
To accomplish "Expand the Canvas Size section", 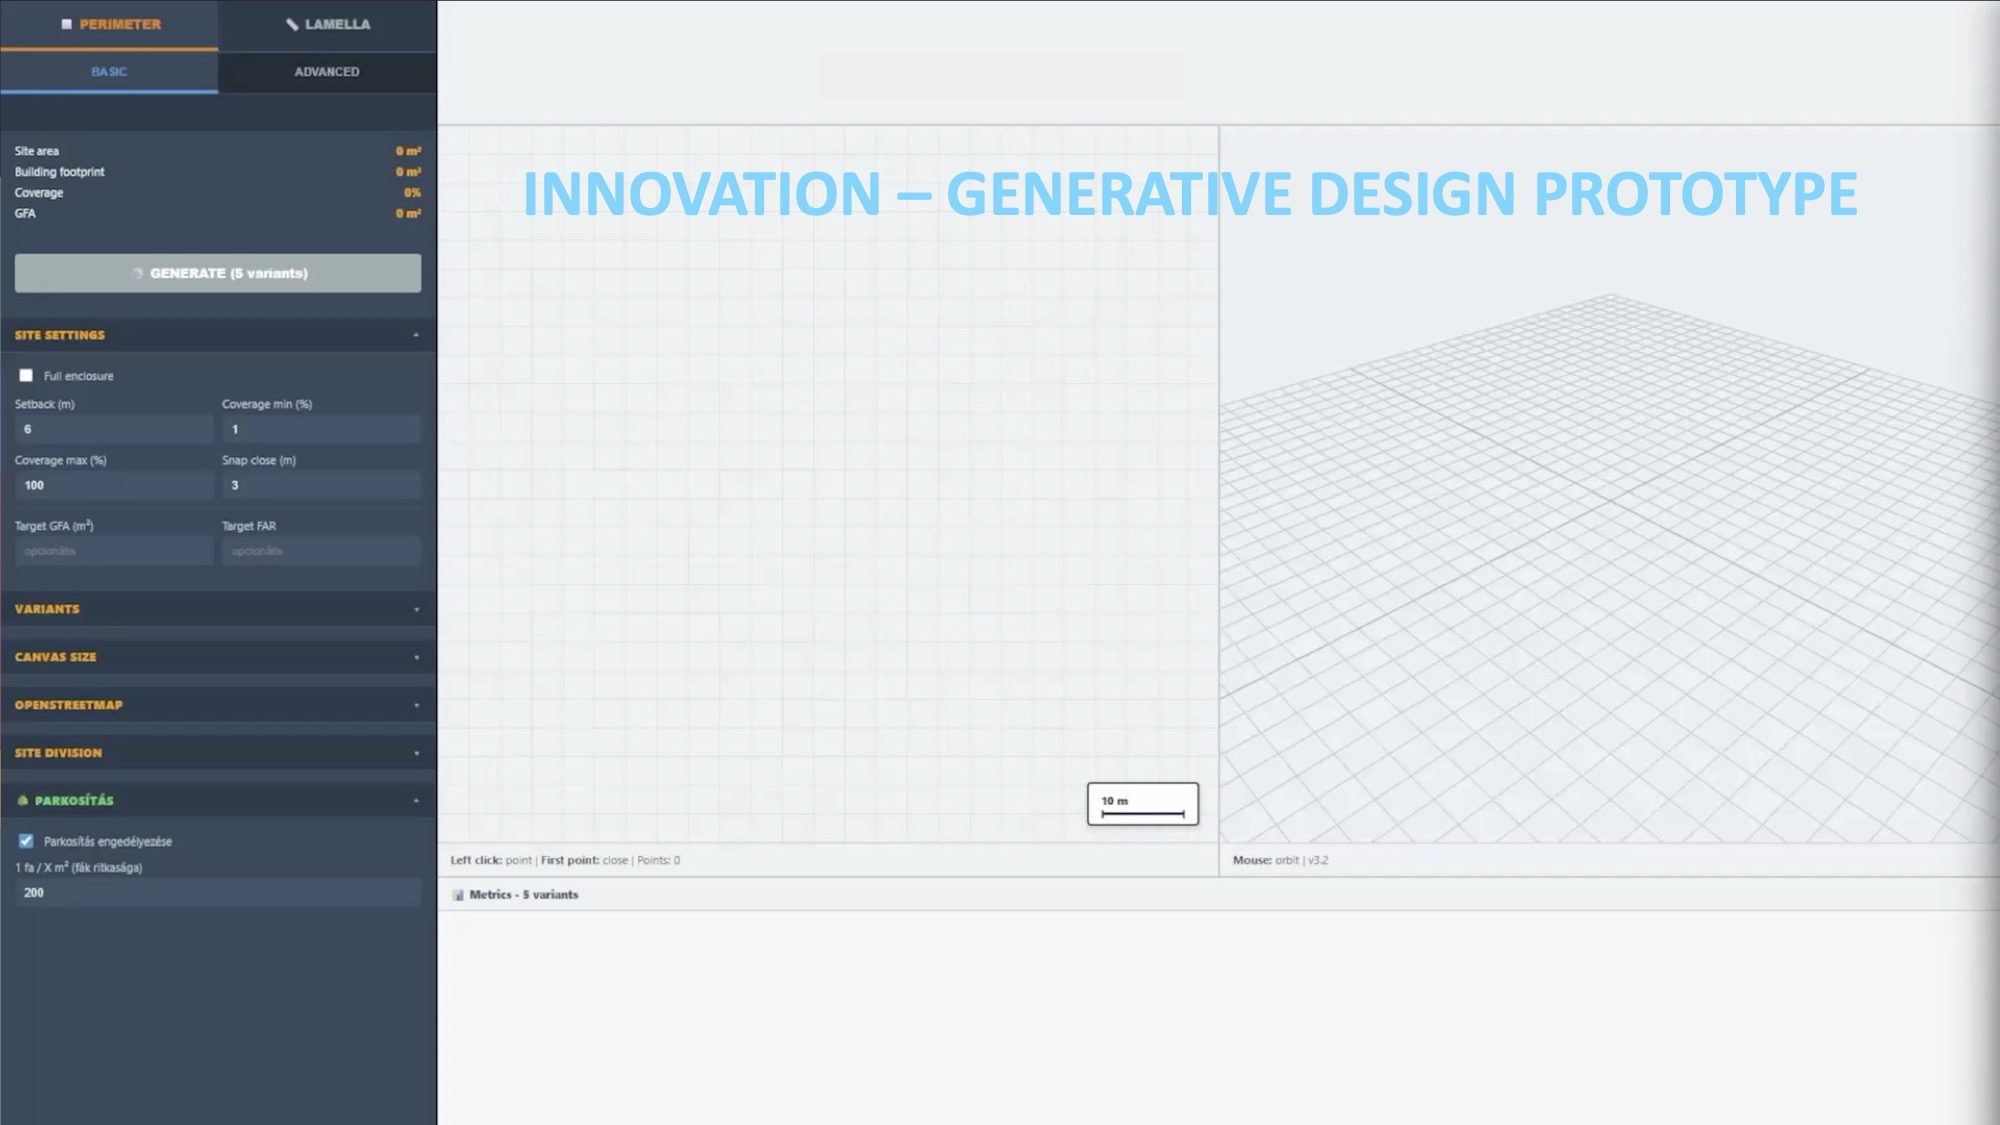I will pos(416,657).
